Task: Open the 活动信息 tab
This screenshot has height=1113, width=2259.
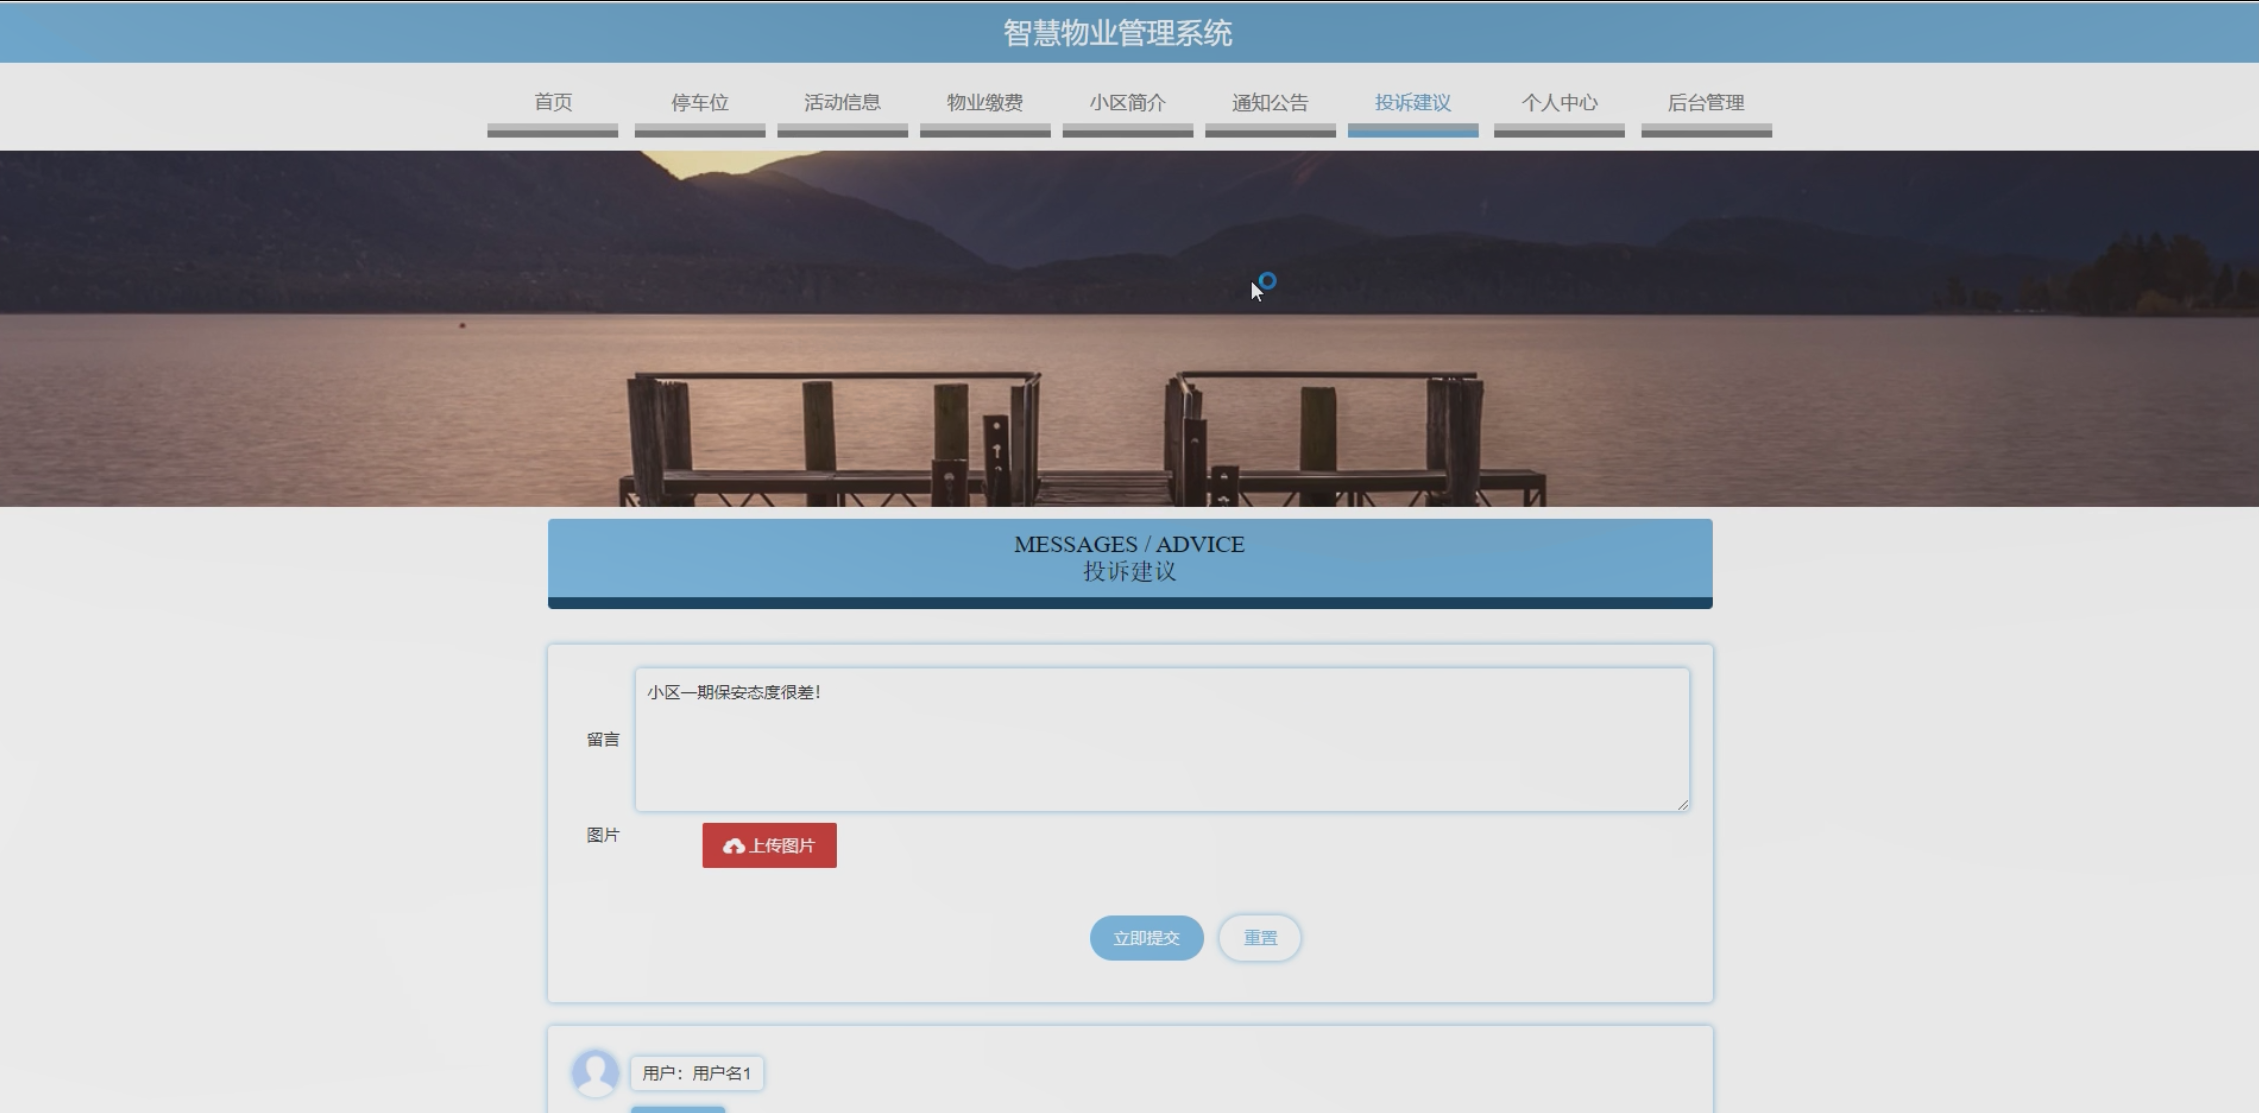Action: (842, 103)
